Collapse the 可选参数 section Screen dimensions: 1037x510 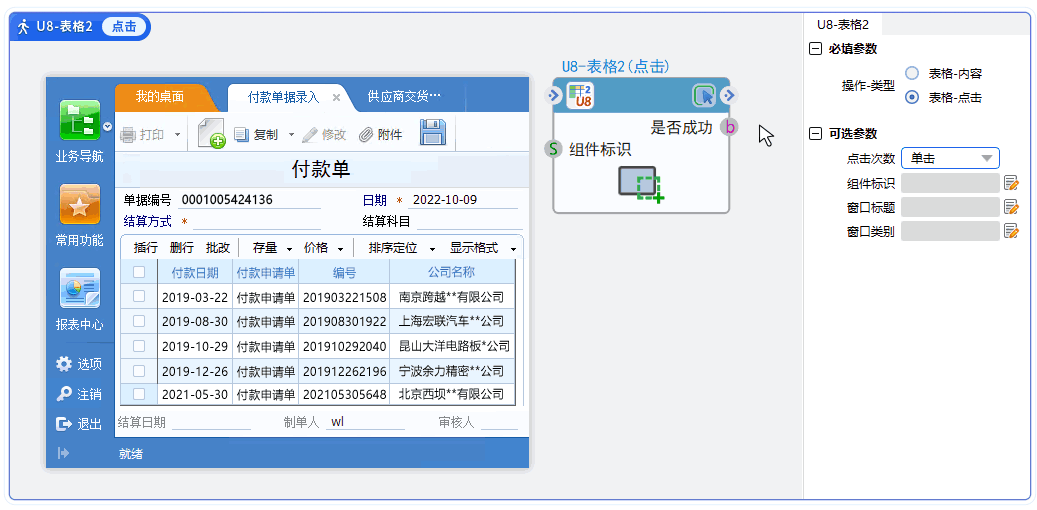815,133
